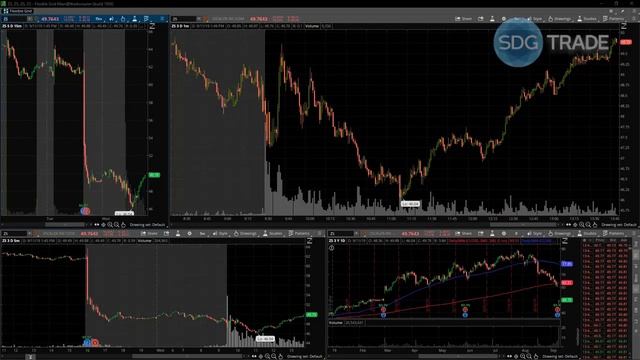Click zoom-out magnifier below top-right chart
Screen dimensions: 640x360
click(x=588, y=225)
